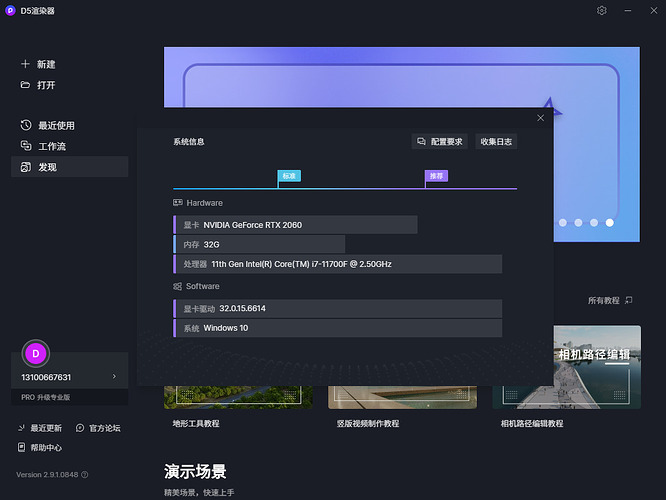Open 官方论坛 official forum
The width and height of the screenshot is (666, 500).
98,428
